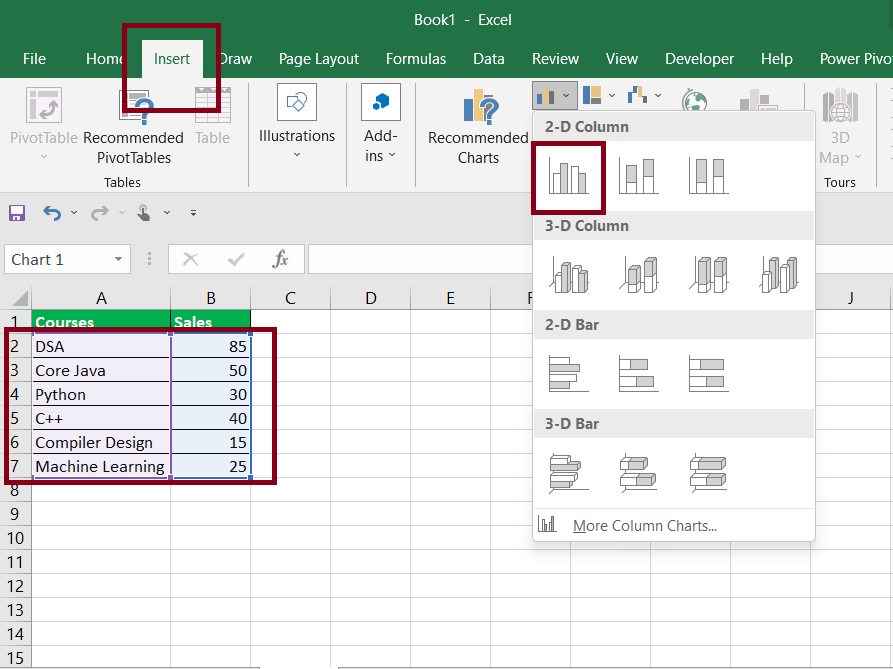
Task: Choose the 2-D Clustered Bar chart
Action: 568,374
